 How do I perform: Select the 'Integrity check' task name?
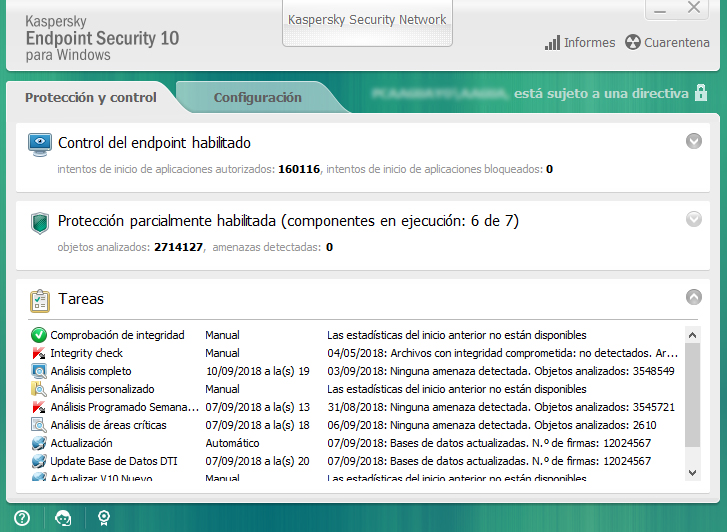pos(87,353)
